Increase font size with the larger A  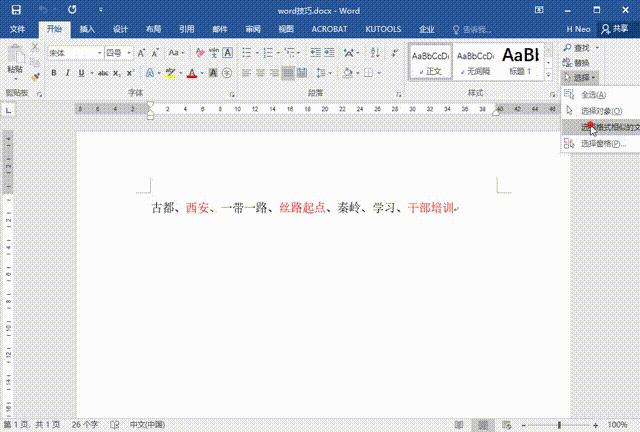coord(141,53)
